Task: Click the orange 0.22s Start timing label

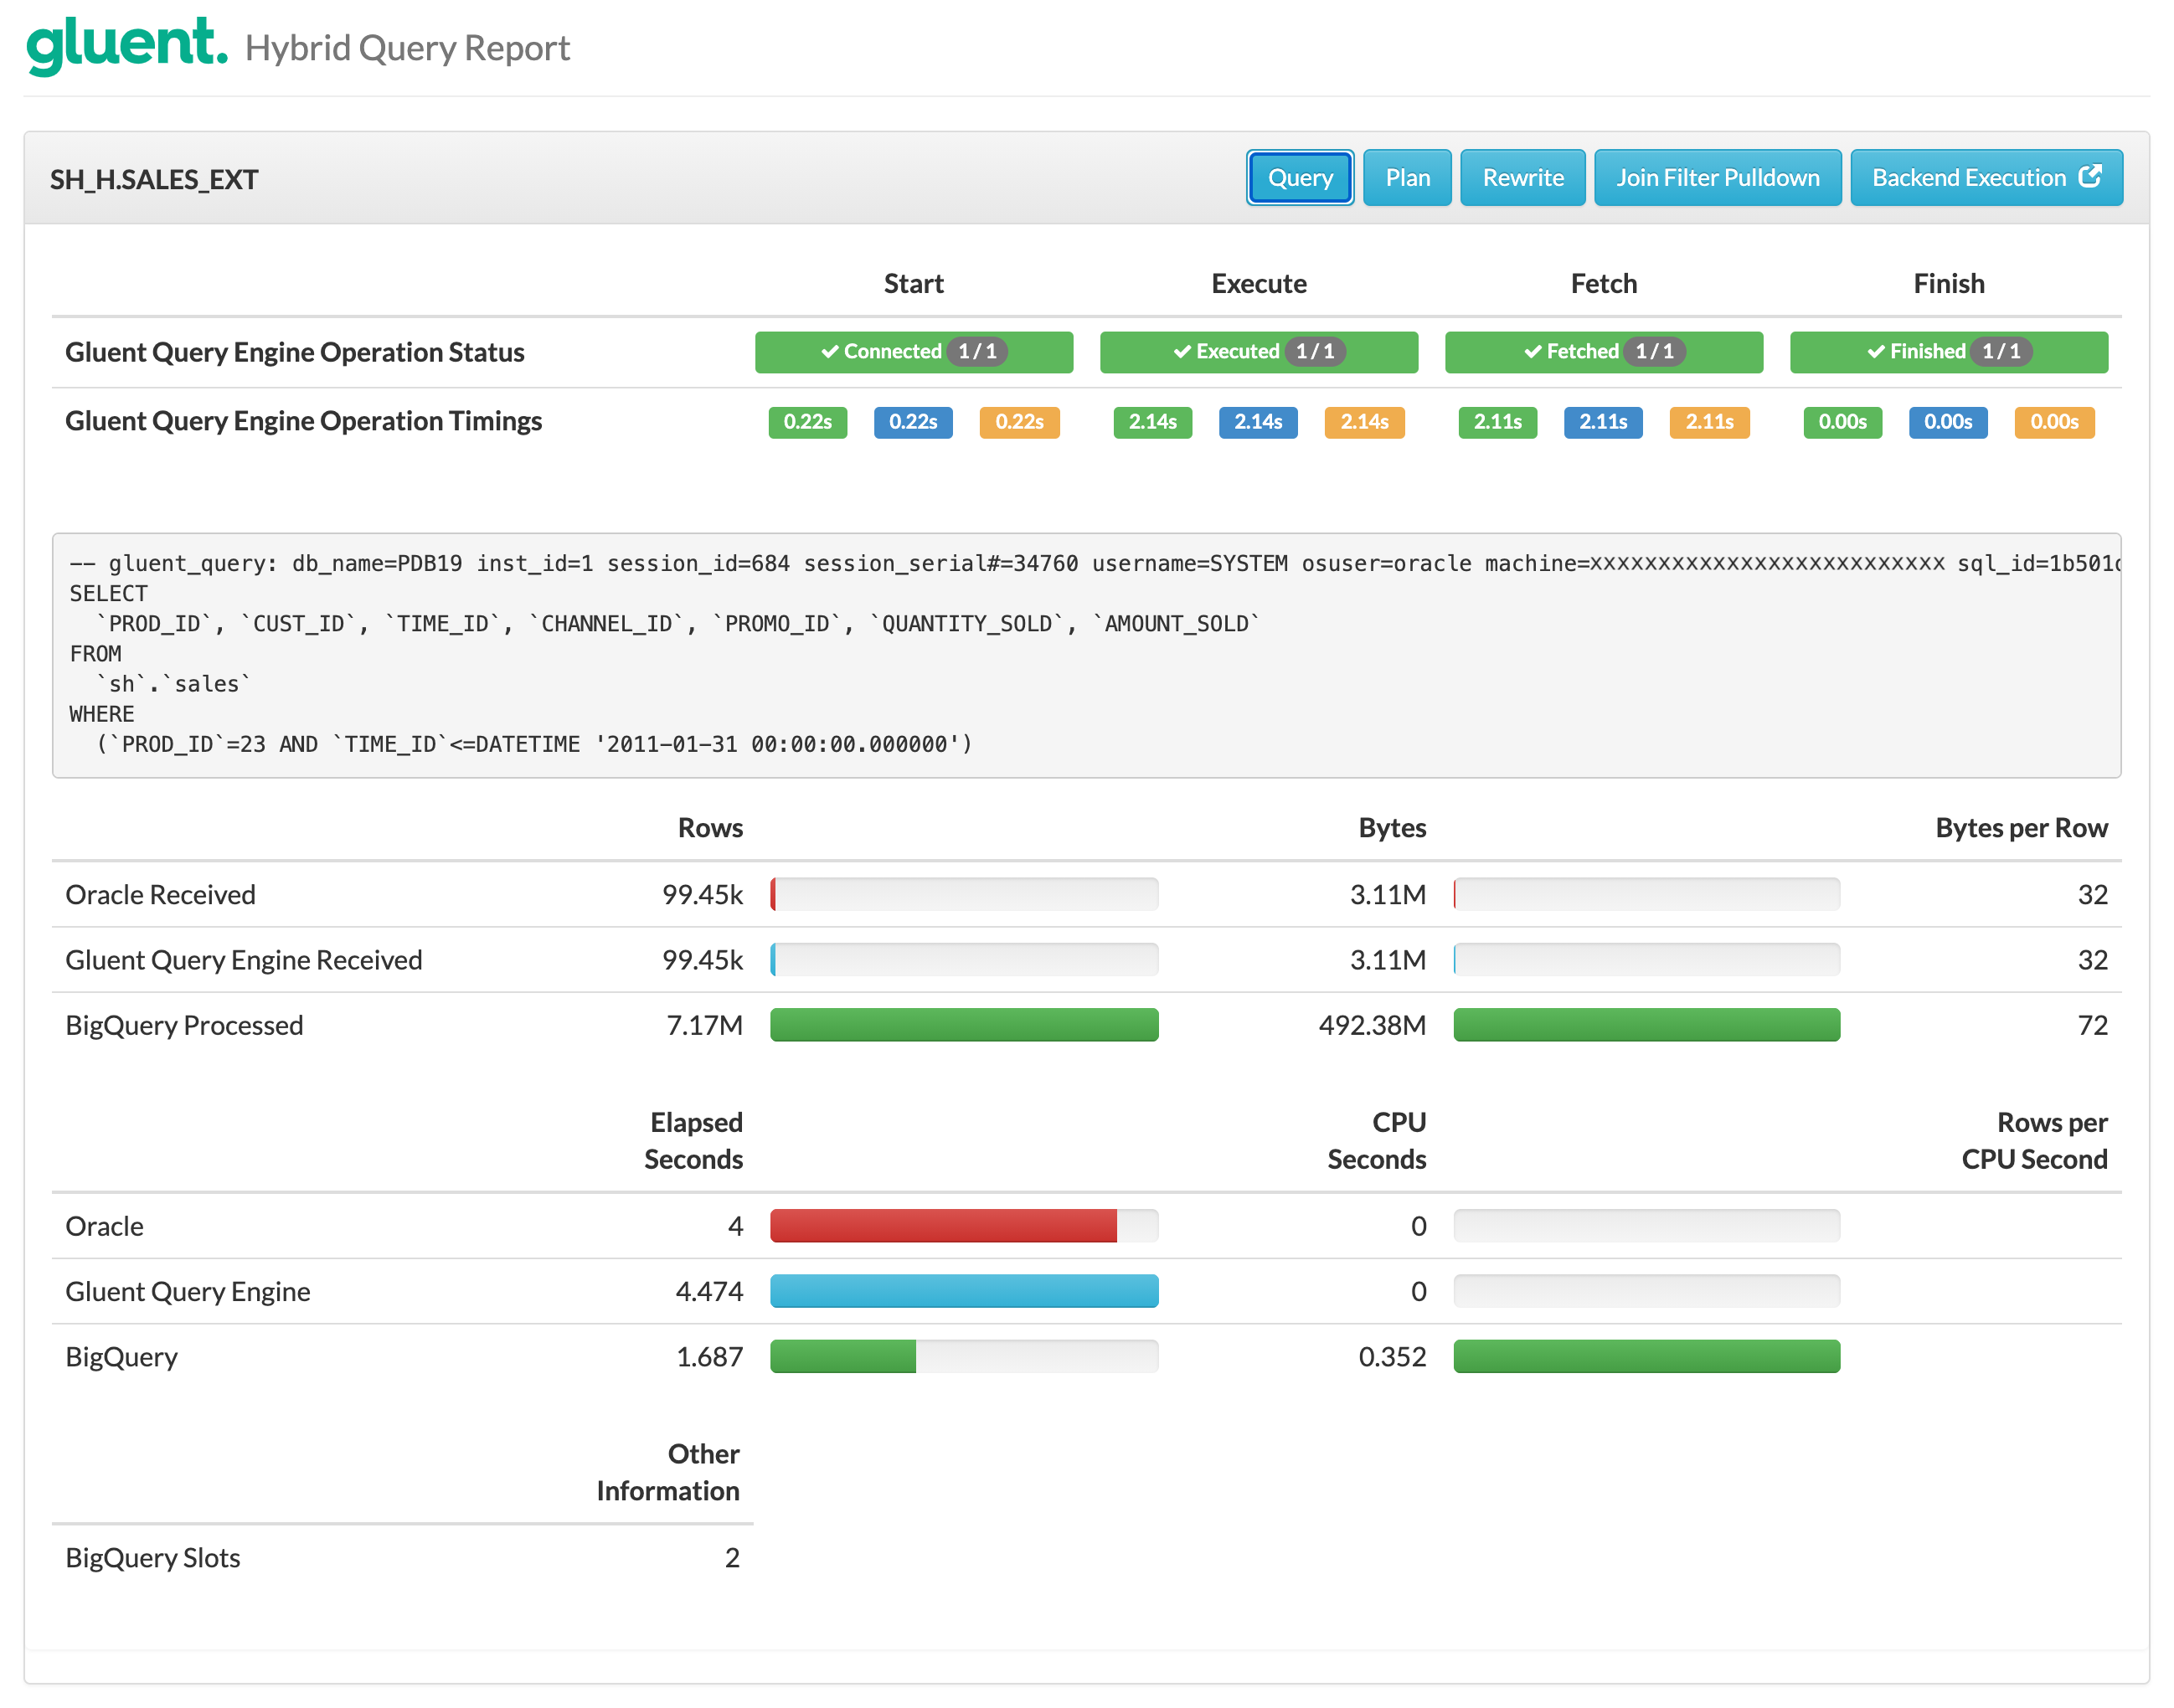Action: pos(1019,422)
